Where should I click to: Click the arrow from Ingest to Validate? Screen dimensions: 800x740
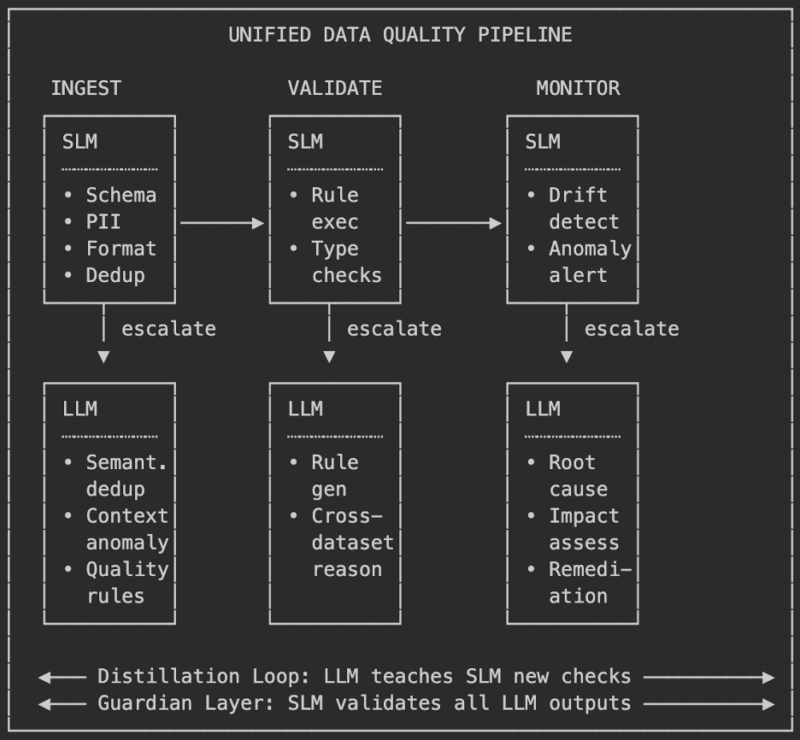coord(221,223)
